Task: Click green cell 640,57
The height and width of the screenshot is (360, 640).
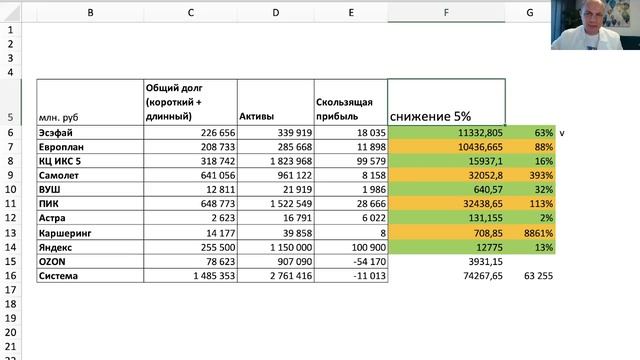Action: click(447, 189)
